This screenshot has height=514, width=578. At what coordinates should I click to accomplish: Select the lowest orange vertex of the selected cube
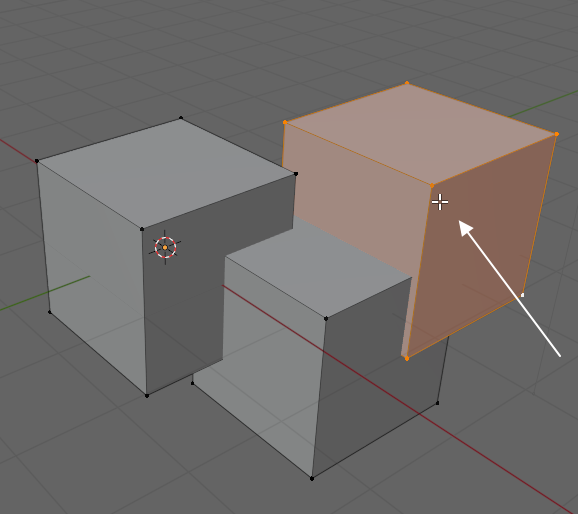pos(407,358)
